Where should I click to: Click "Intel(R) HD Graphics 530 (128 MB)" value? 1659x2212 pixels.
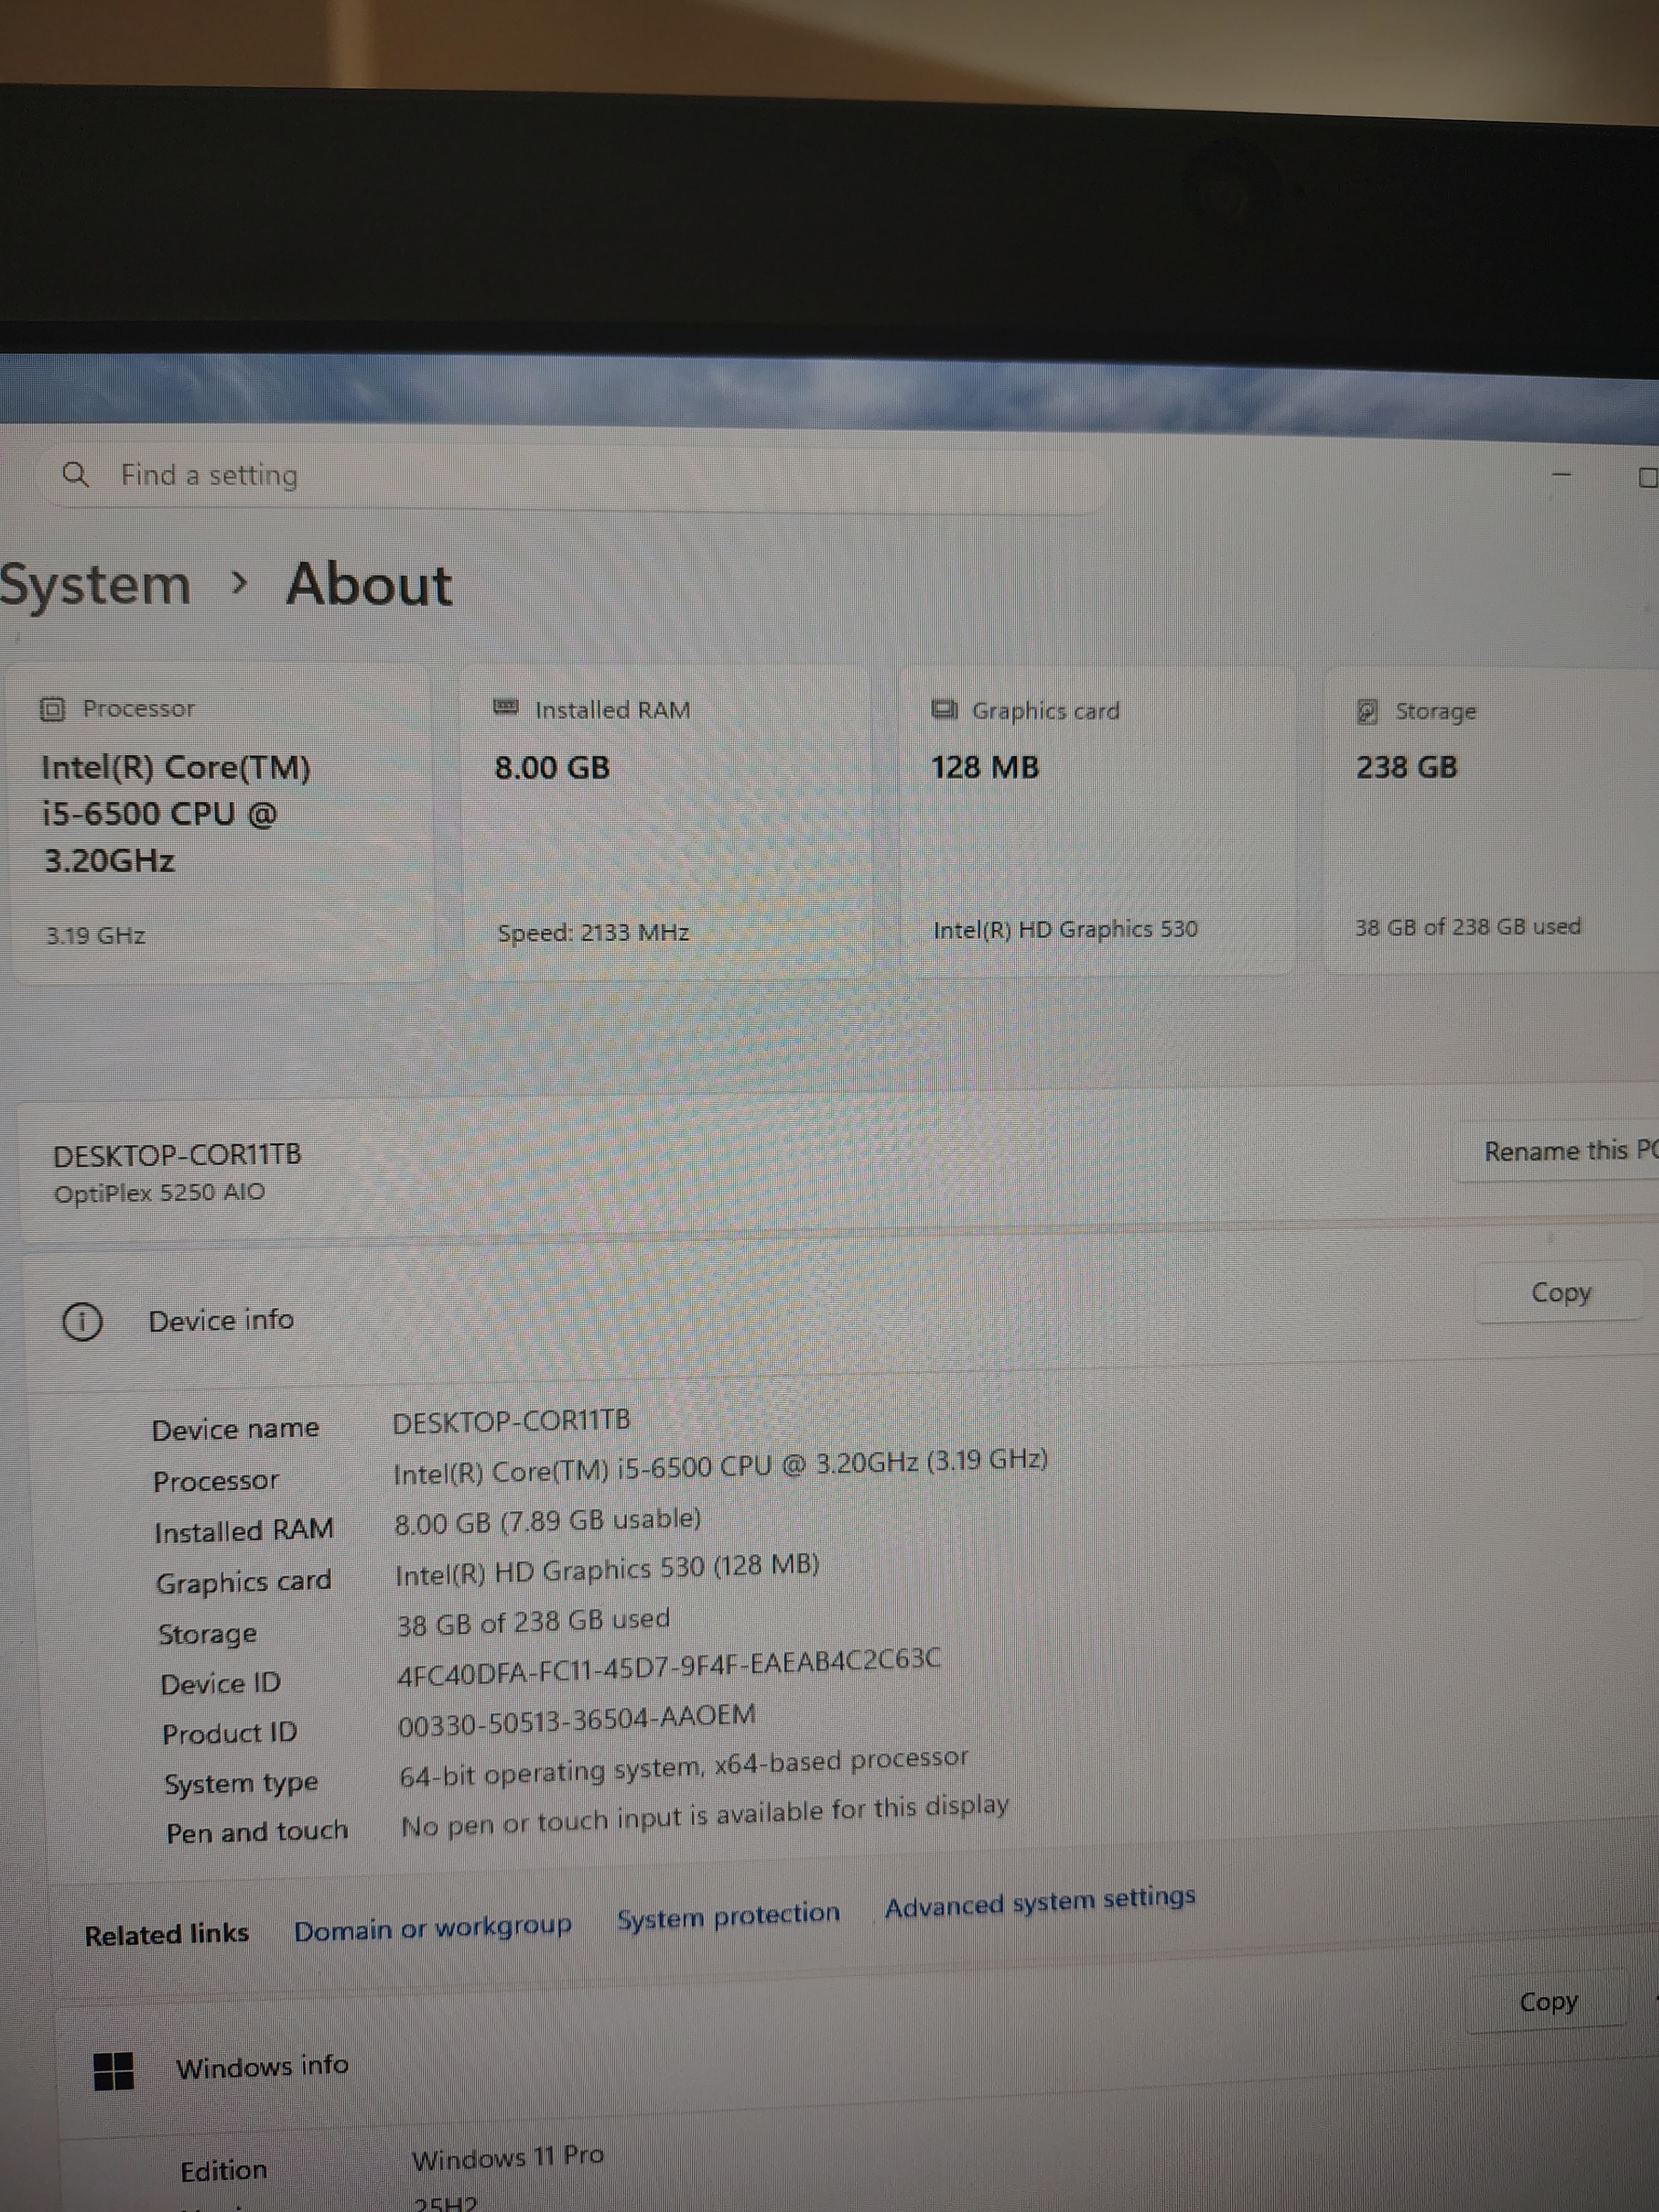pos(607,1570)
